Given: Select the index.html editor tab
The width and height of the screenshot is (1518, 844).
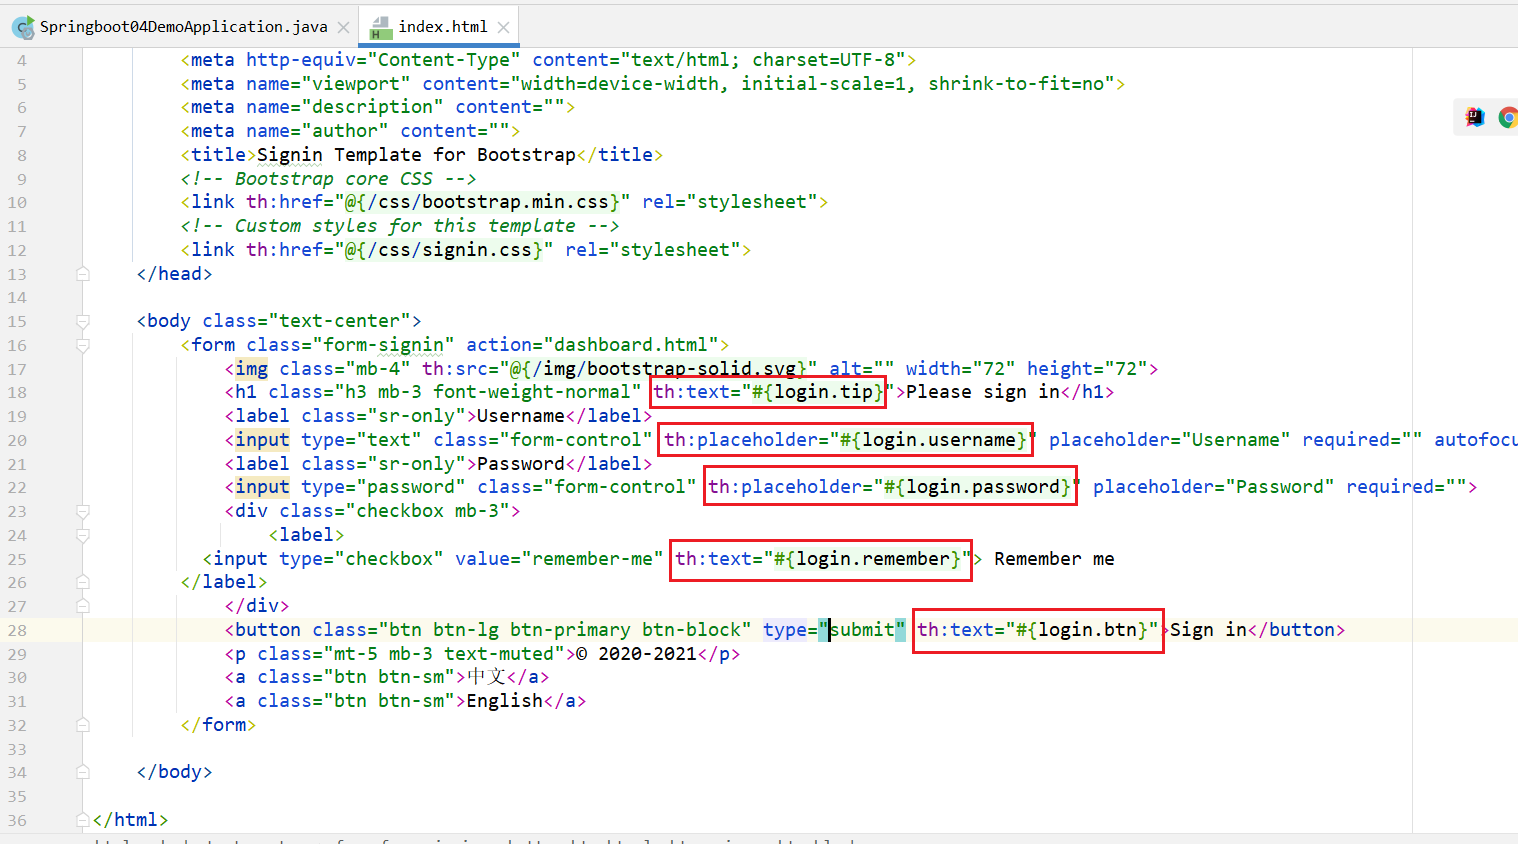Looking at the screenshot, I should (442, 27).
